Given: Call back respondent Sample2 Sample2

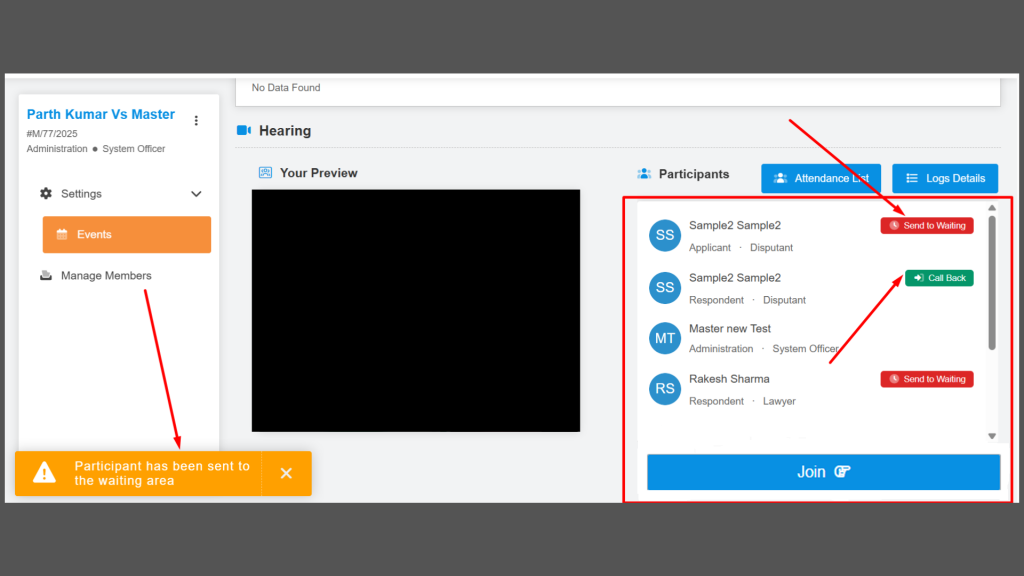Looking at the screenshot, I should [939, 278].
